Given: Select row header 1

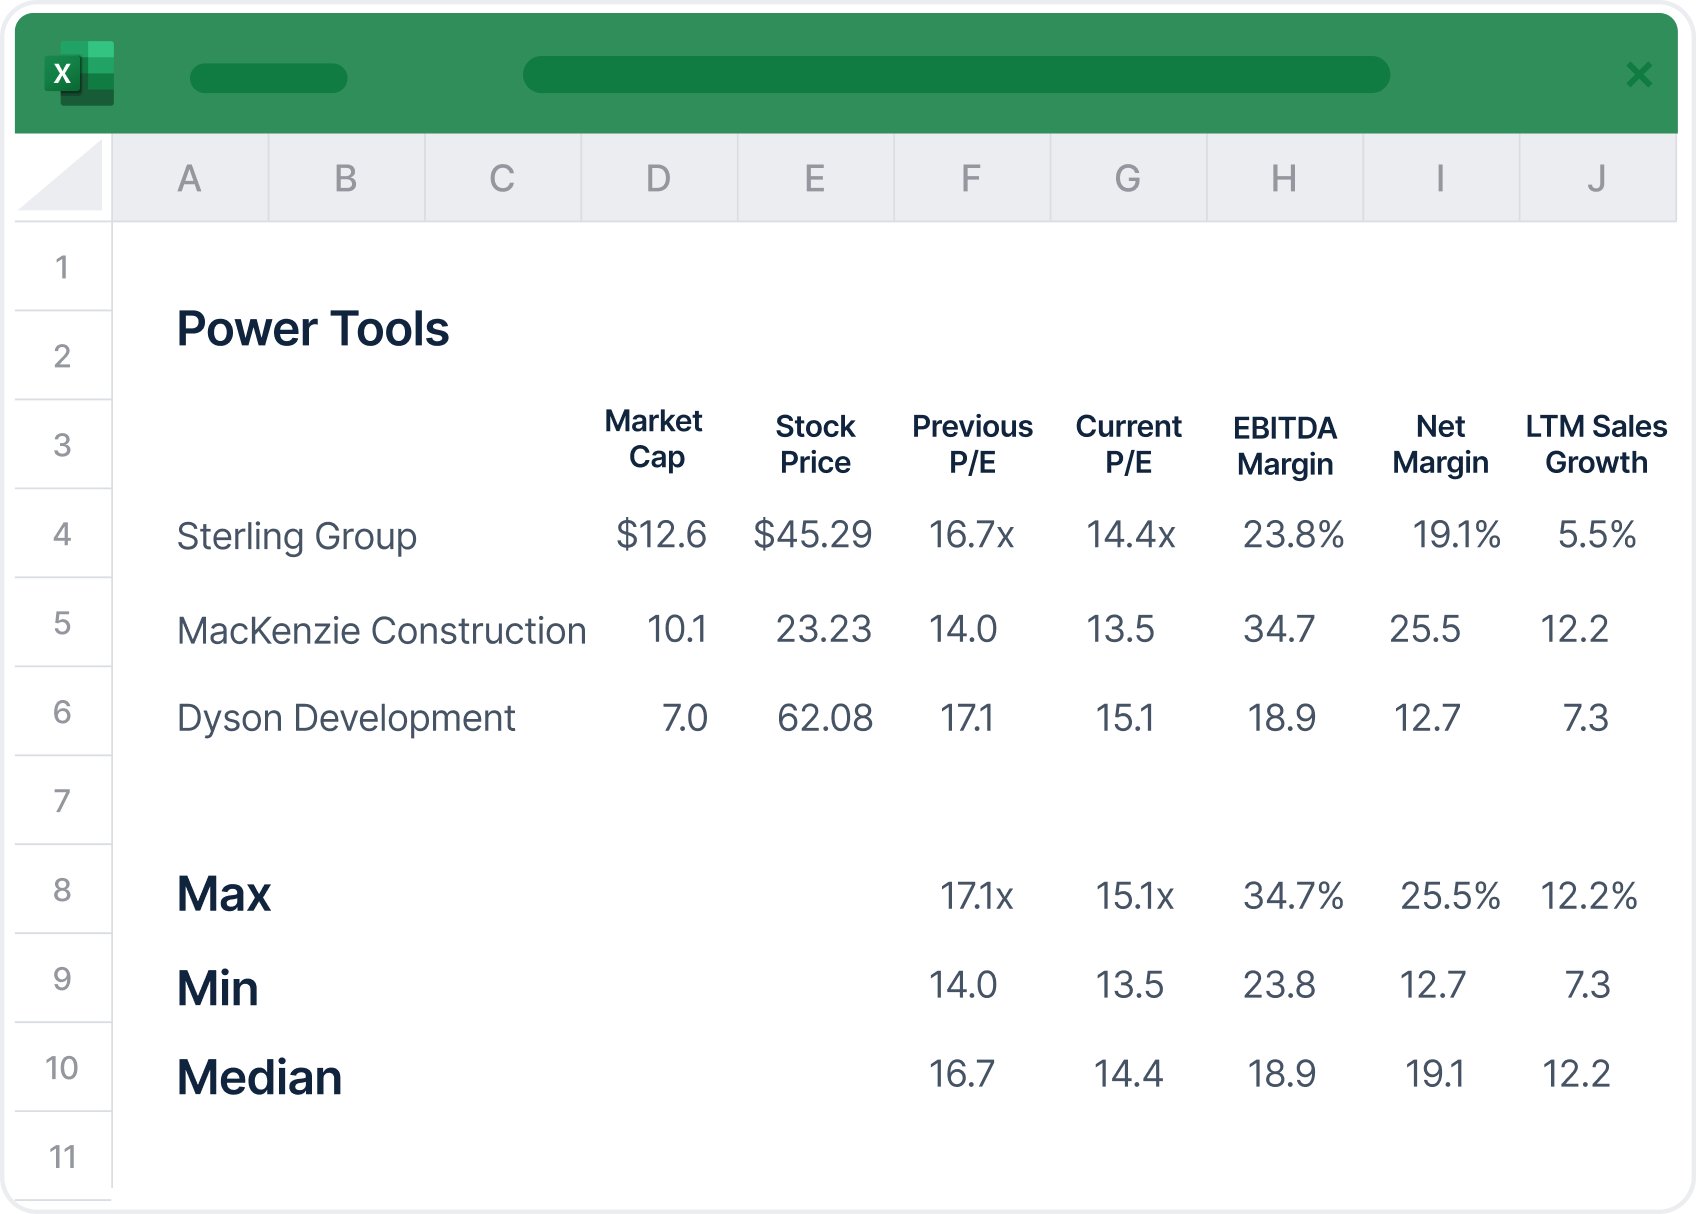Looking at the screenshot, I should click(62, 266).
